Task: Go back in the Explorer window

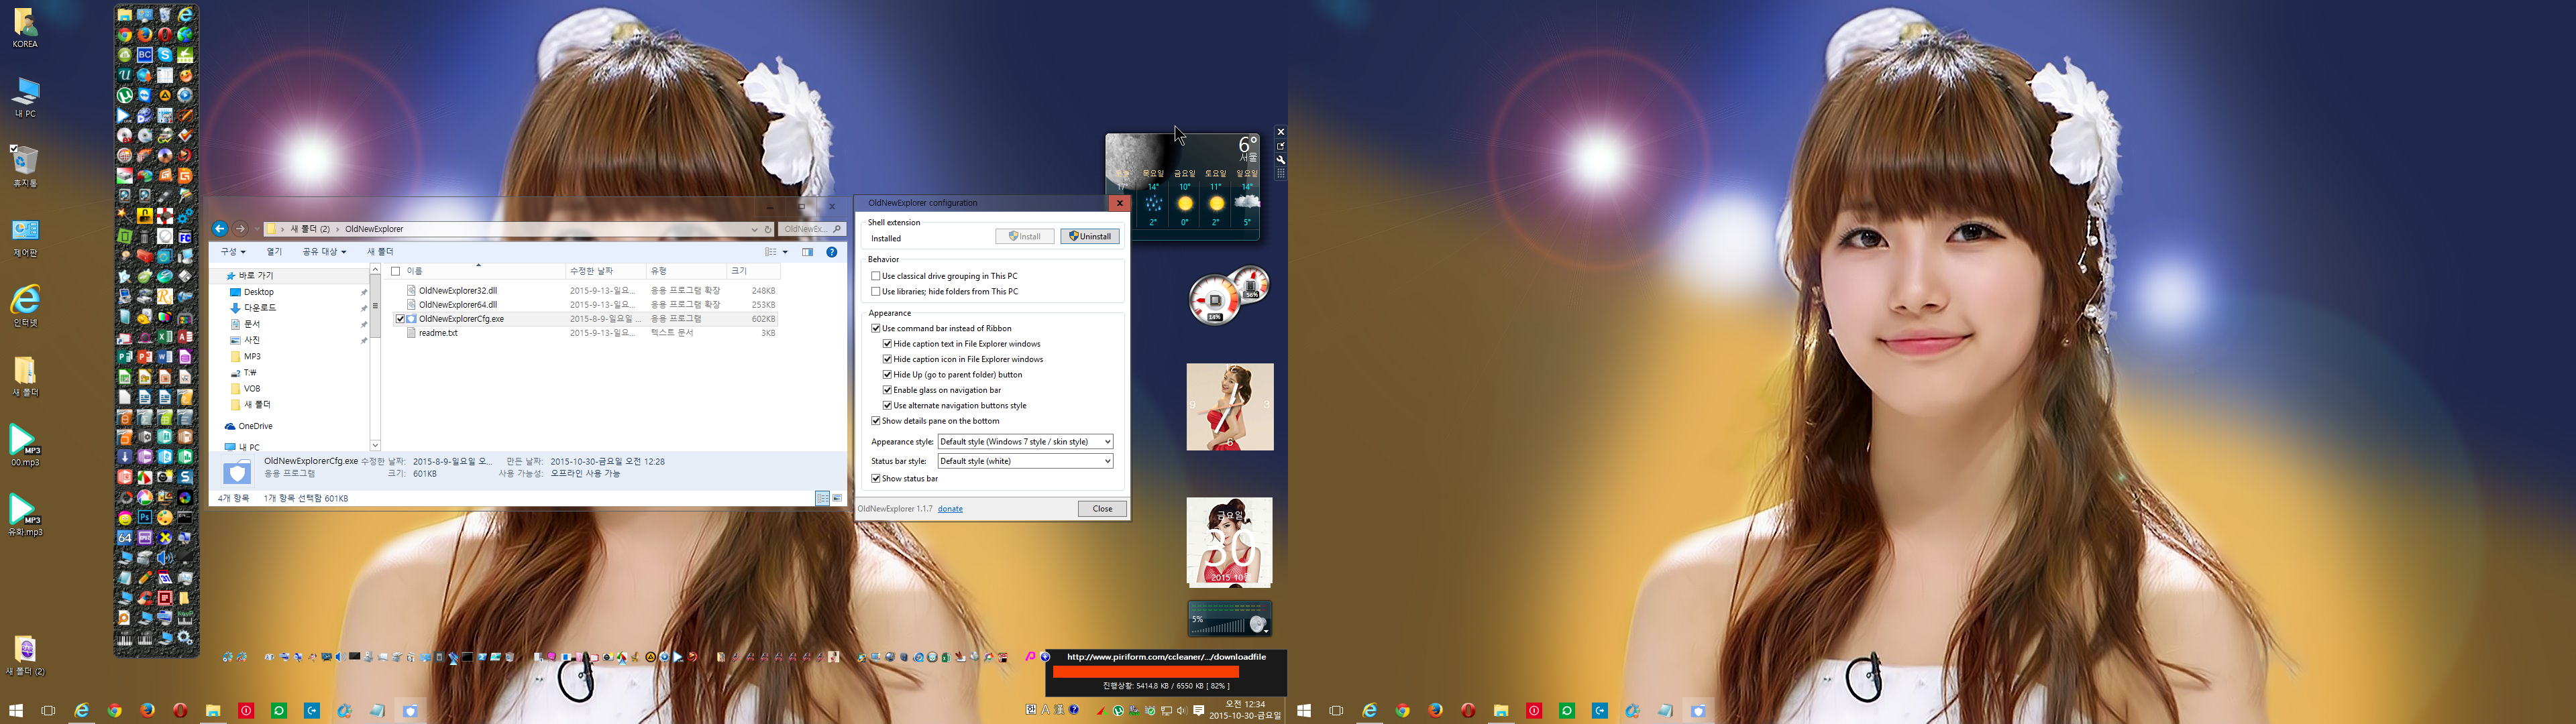Action: [x=220, y=229]
